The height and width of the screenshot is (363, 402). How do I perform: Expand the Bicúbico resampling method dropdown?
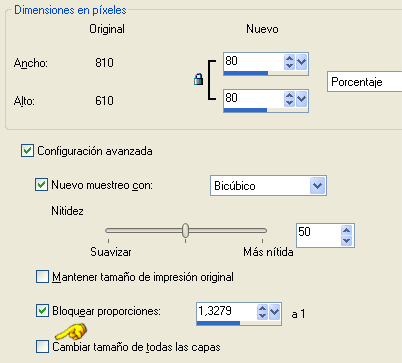pyautogui.click(x=317, y=185)
